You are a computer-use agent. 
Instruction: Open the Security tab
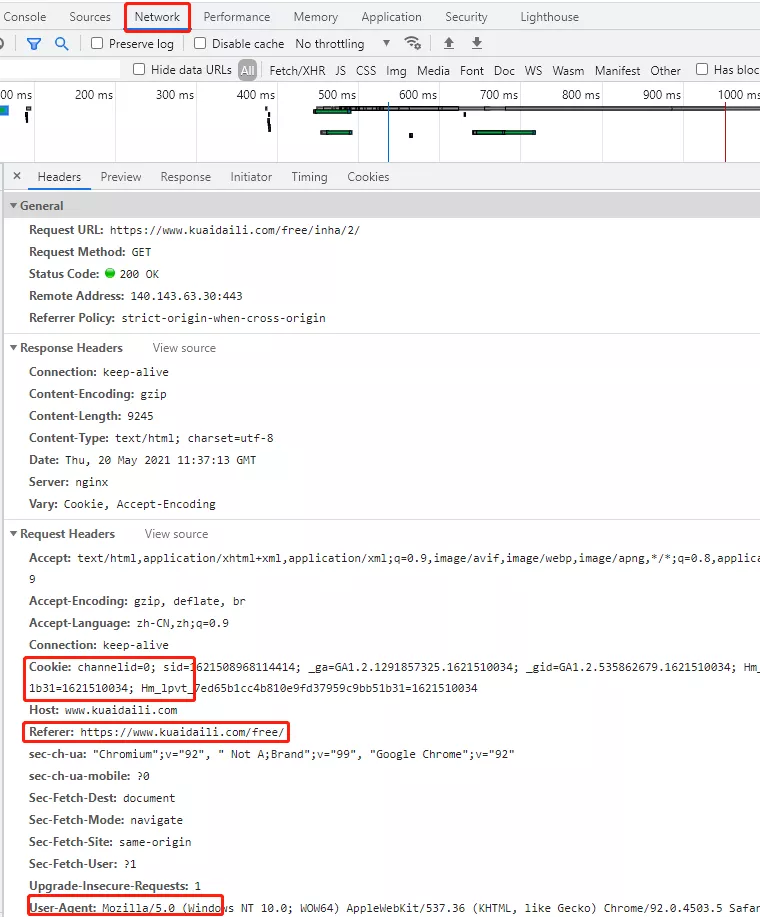466,17
